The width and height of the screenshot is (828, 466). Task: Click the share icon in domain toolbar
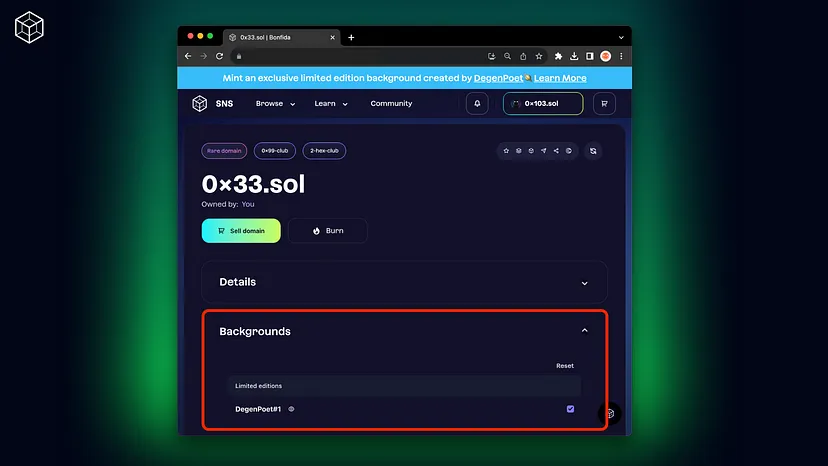coord(556,151)
